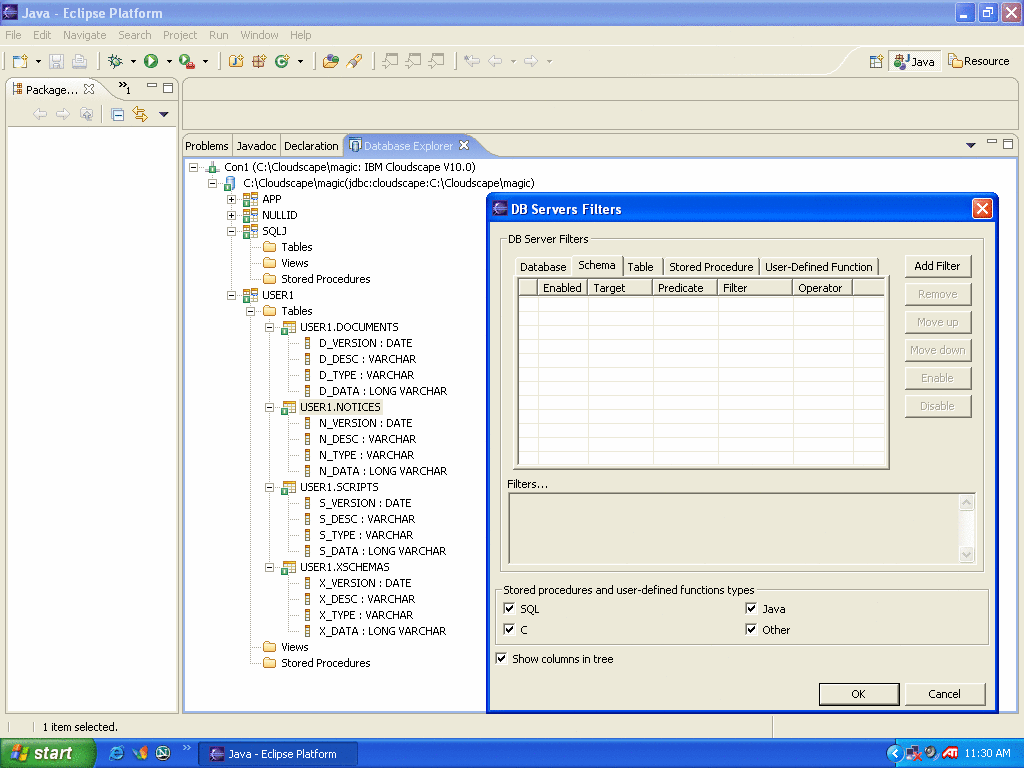Click the Filters text area scrollbar
This screenshot has height=768, width=1024.
point(966,529)
